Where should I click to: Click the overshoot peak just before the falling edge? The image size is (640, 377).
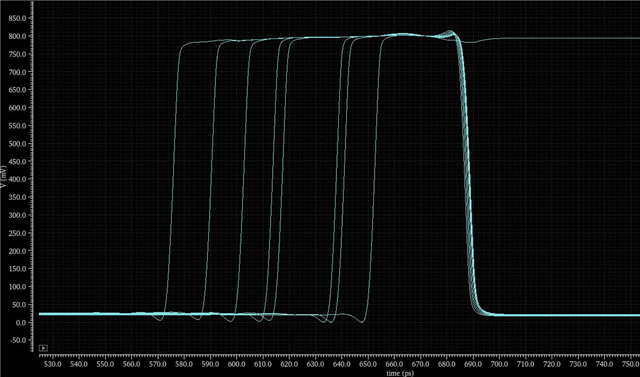click(x=449, y=32)
